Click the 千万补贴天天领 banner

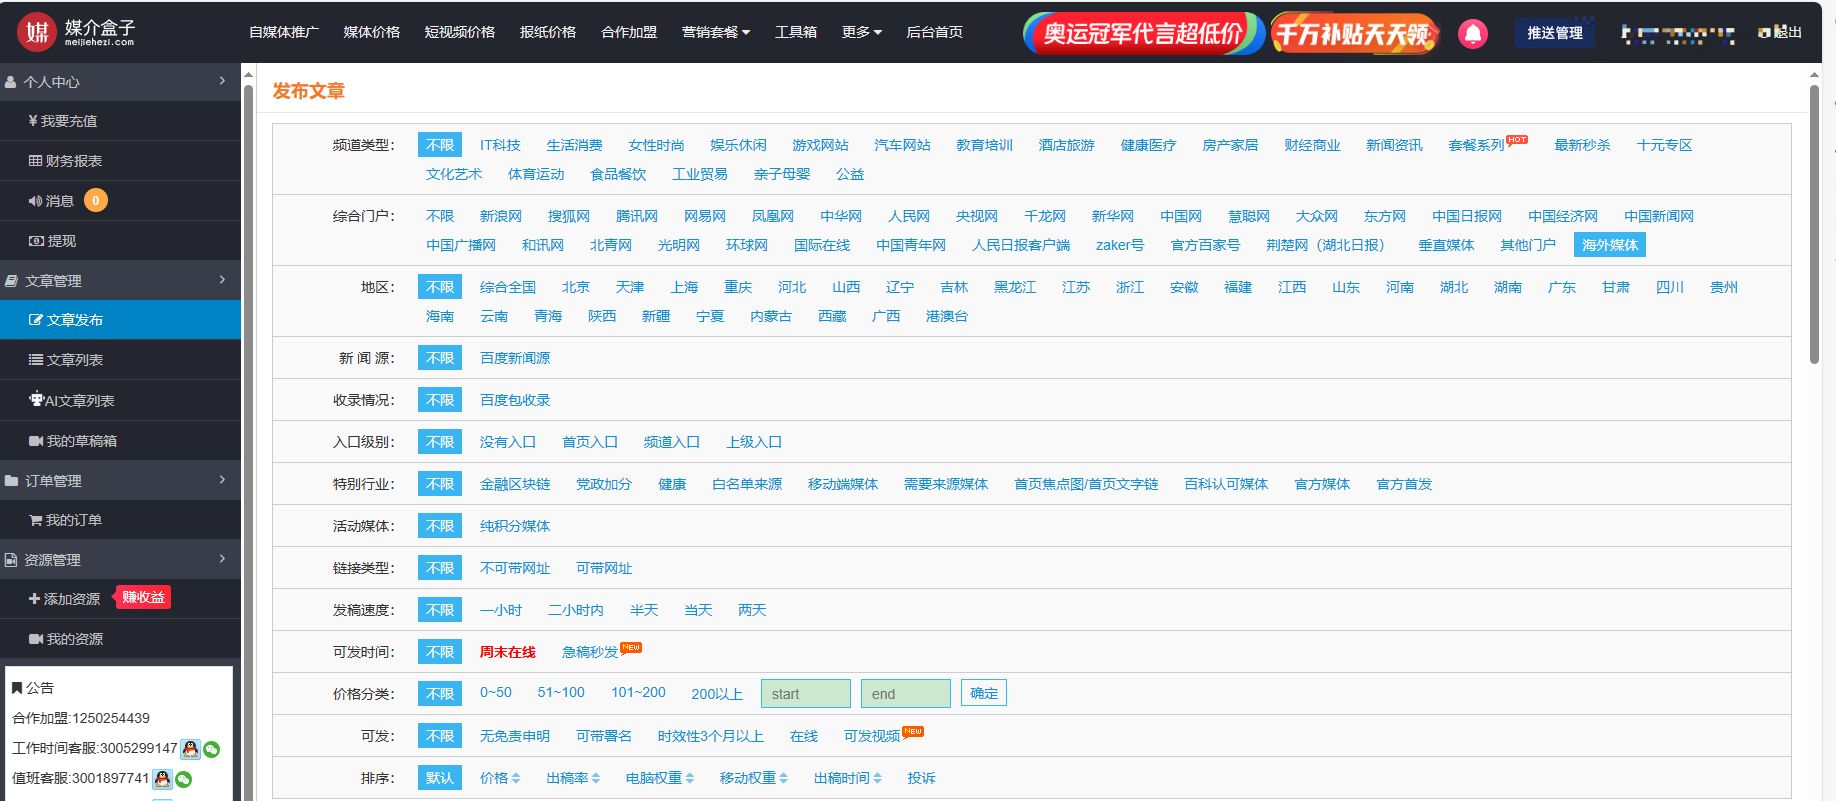1354,34
